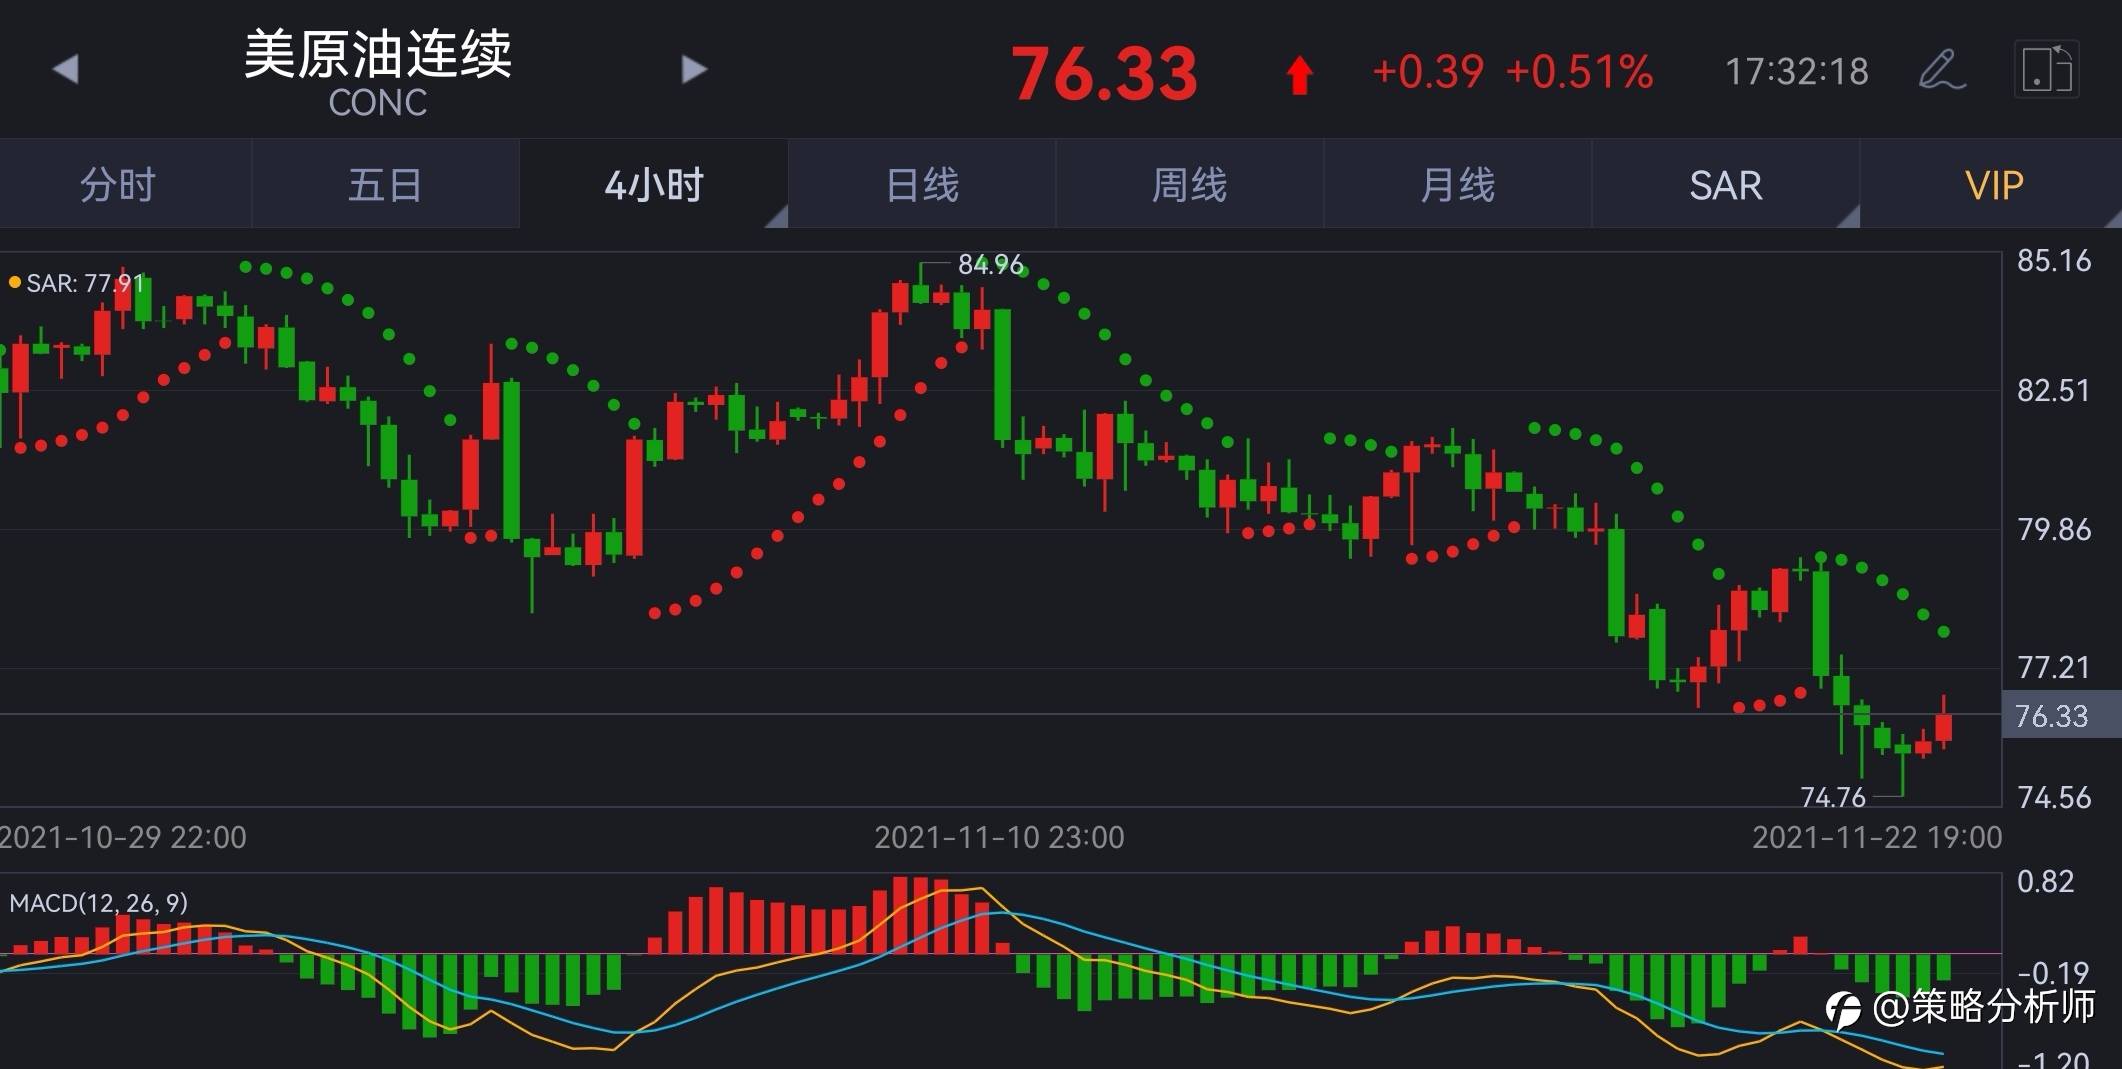2122x1069 pixels.
Task: Click the CONC symbol code
Action: point(378,102)
